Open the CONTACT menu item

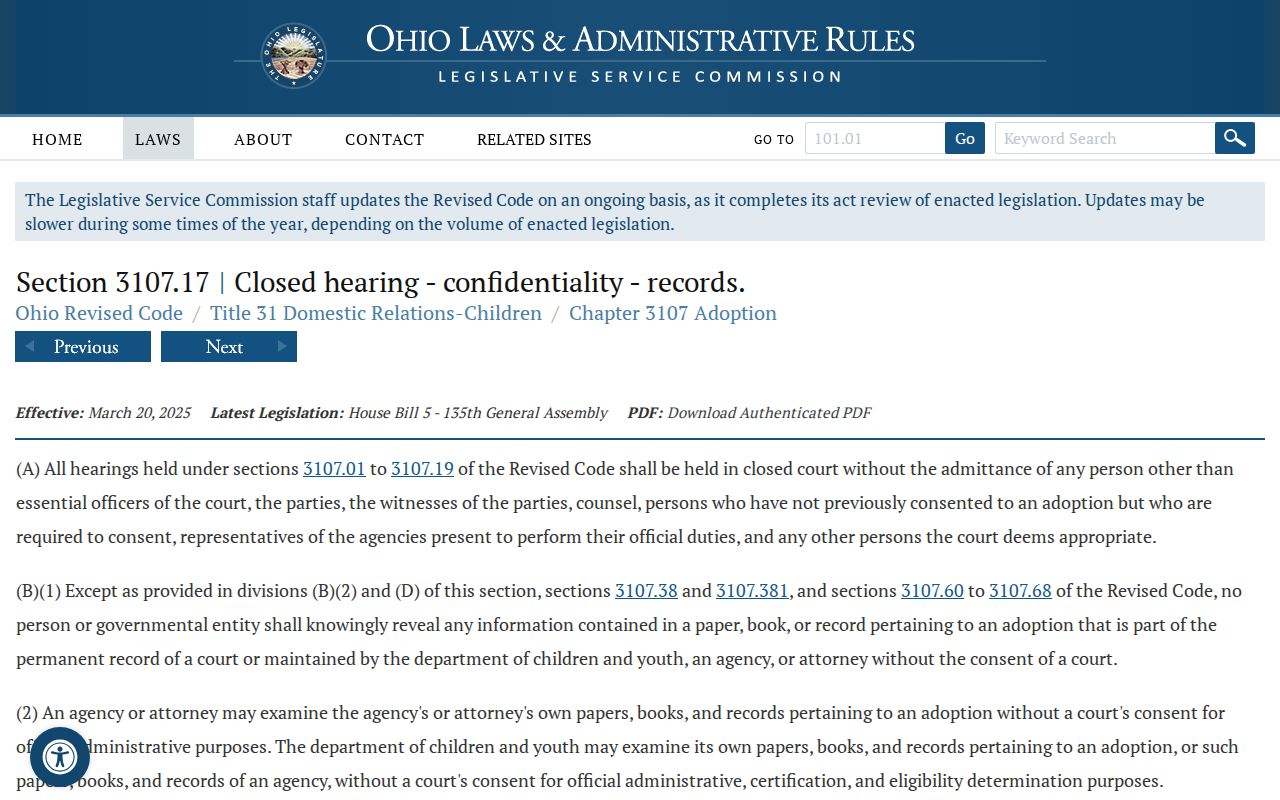385,139
